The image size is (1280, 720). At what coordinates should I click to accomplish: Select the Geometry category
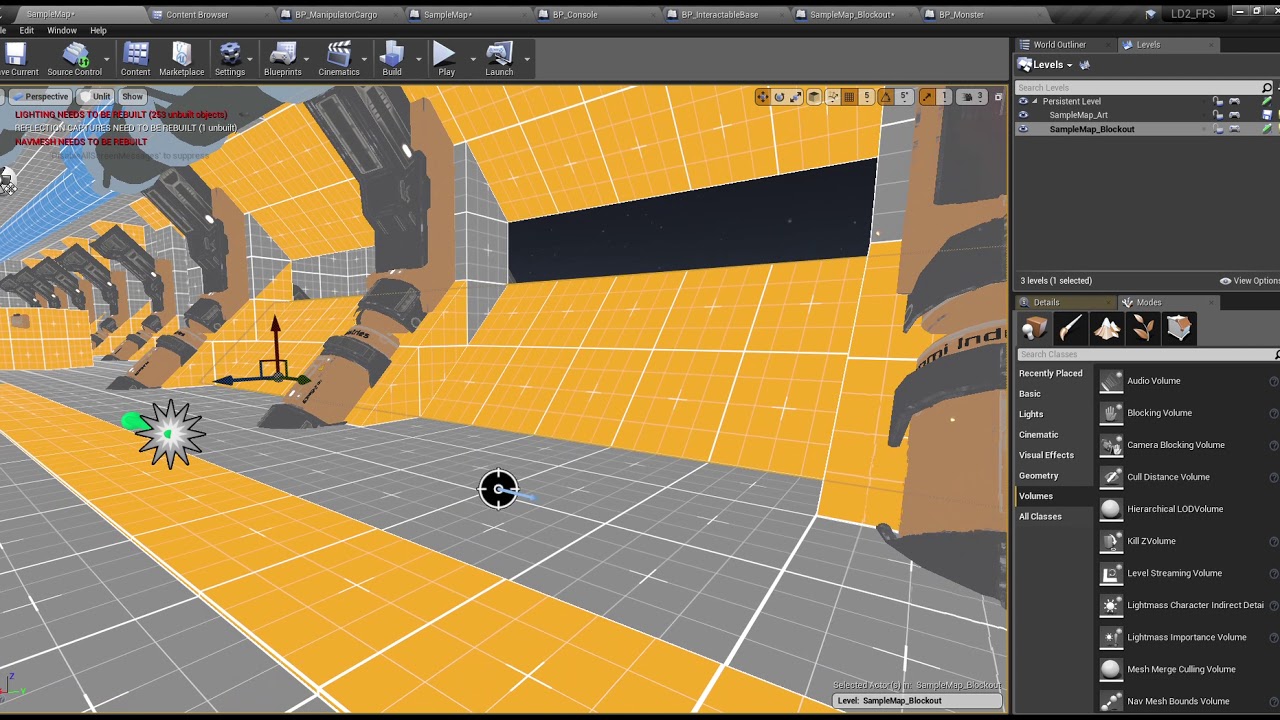pyautogui.click(x=1038, y=476)
